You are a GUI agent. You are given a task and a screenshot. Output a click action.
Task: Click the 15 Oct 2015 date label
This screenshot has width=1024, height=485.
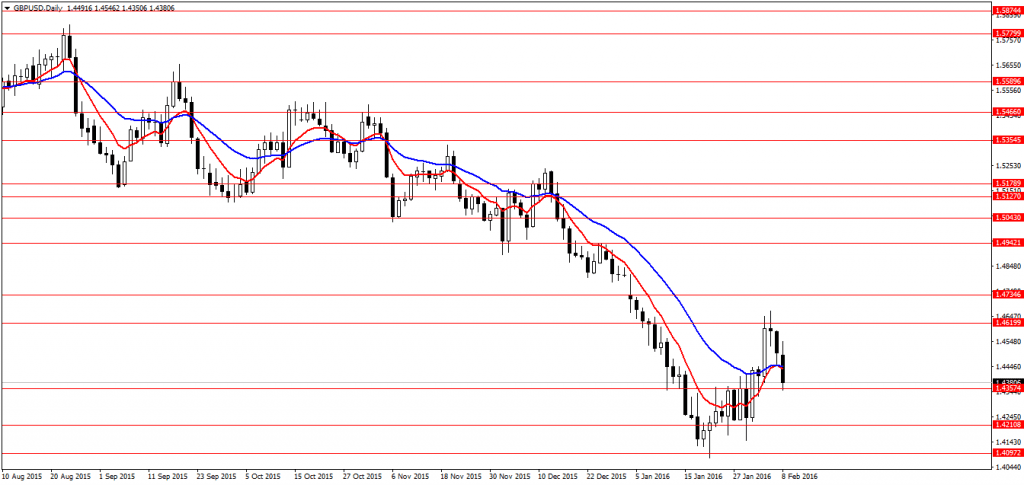coord(313,477)
